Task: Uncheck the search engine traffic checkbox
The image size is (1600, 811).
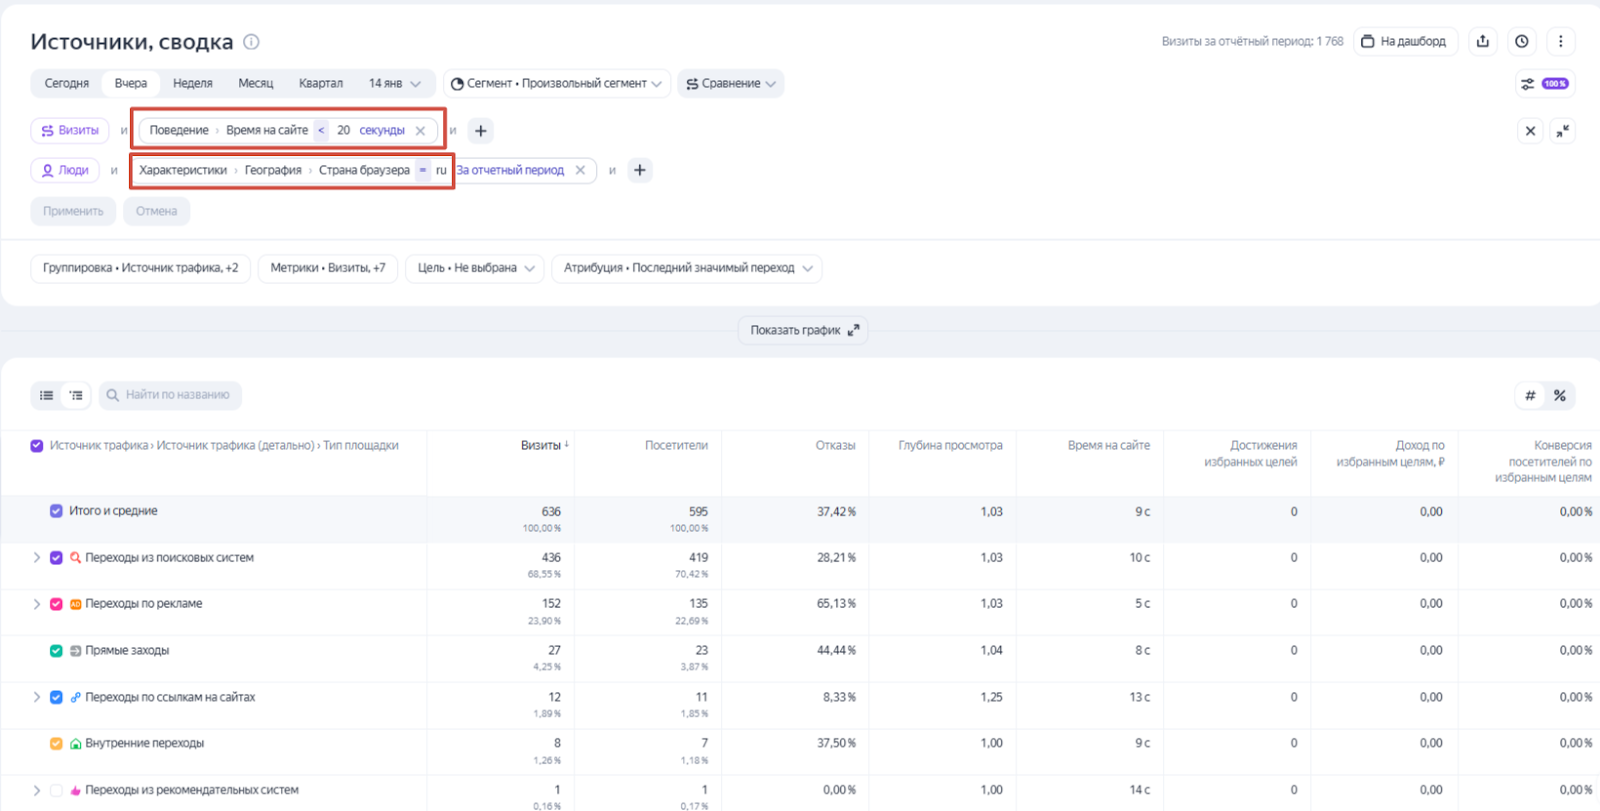Action: [56, 558]
